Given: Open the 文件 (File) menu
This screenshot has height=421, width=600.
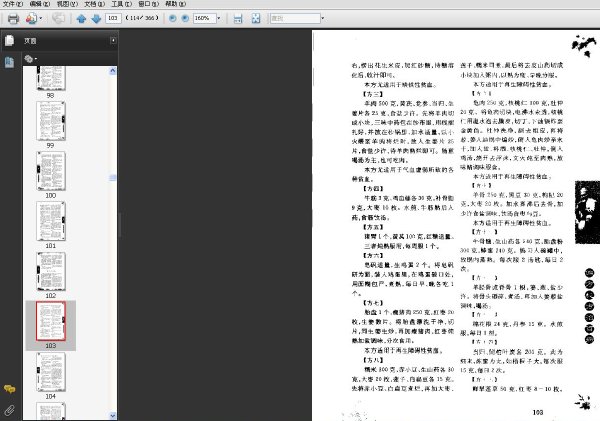Looking at the screenshot, I should click(x=13, y=4).
